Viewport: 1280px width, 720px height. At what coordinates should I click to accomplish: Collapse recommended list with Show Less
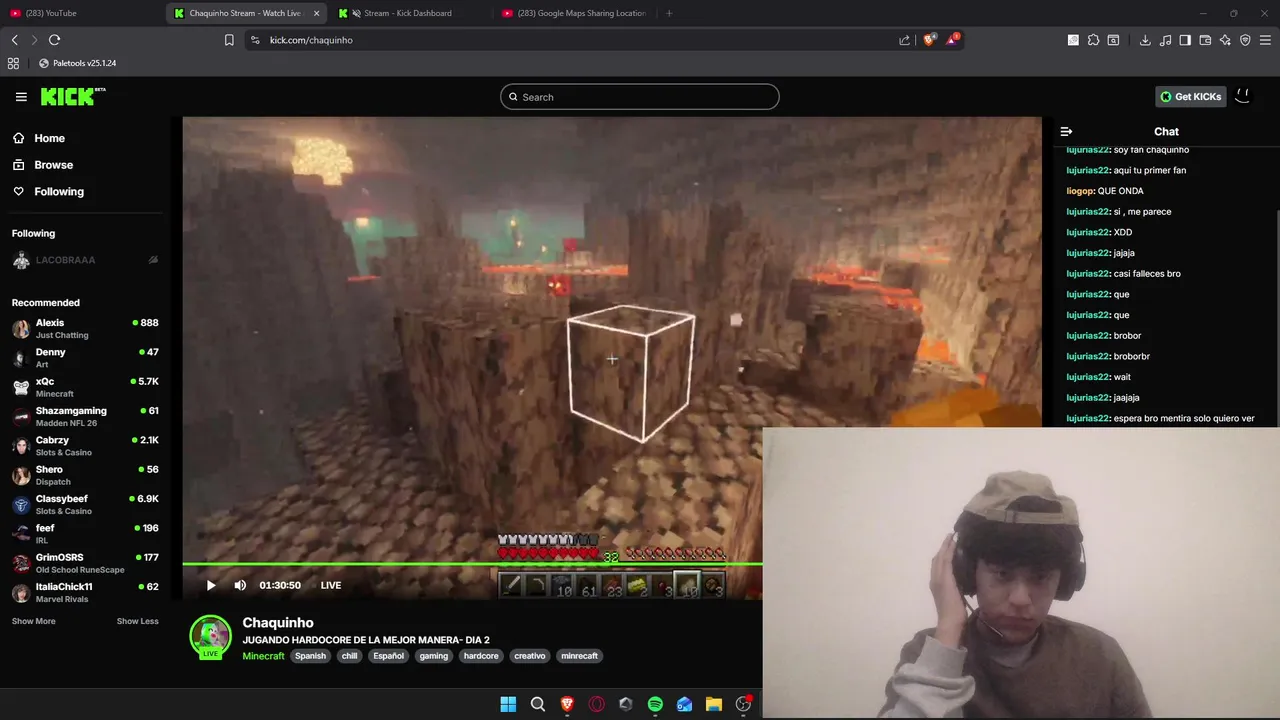(x=137, y=621)
